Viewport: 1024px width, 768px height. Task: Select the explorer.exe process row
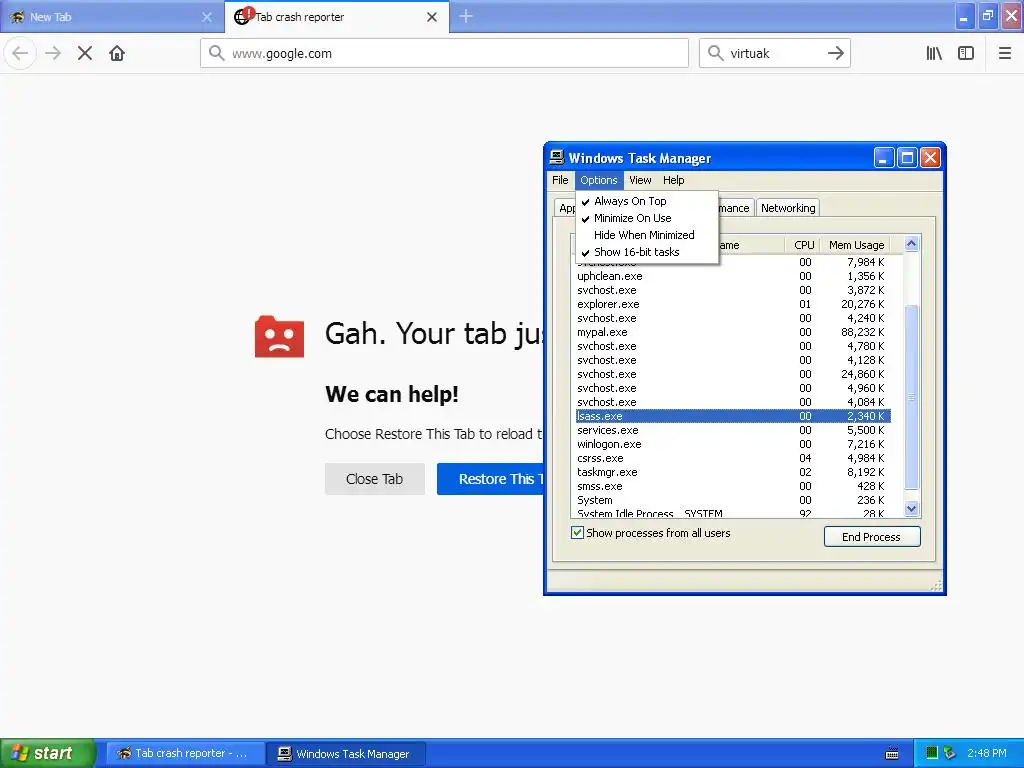point(733,304)
